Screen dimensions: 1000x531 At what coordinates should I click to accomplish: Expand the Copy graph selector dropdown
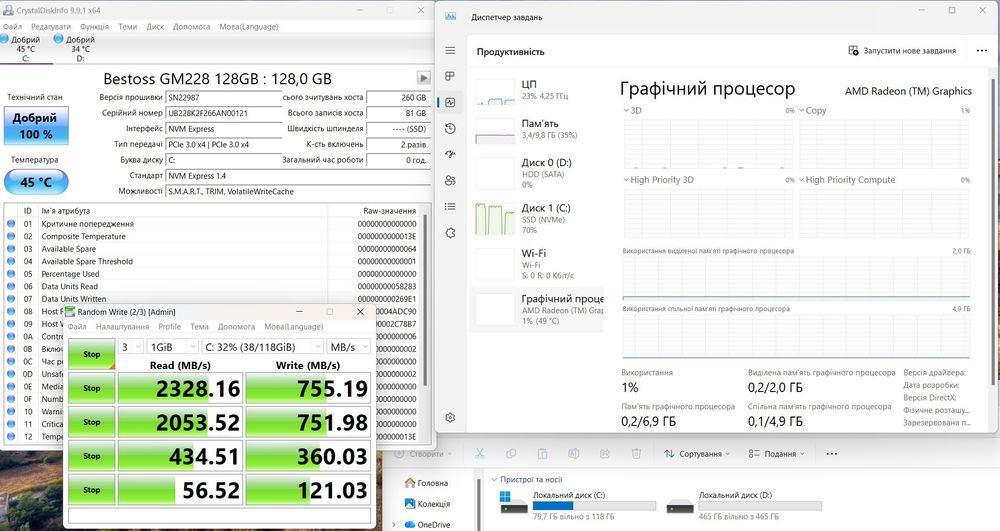[x=812, y=110]
